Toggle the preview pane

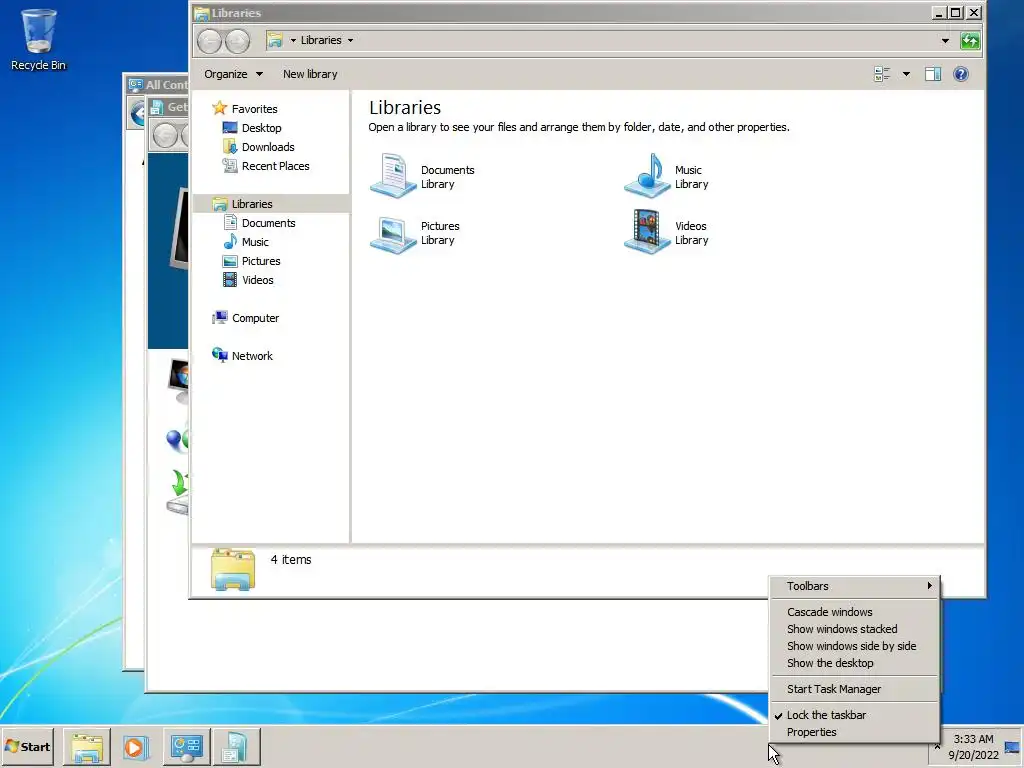[933, 74]
